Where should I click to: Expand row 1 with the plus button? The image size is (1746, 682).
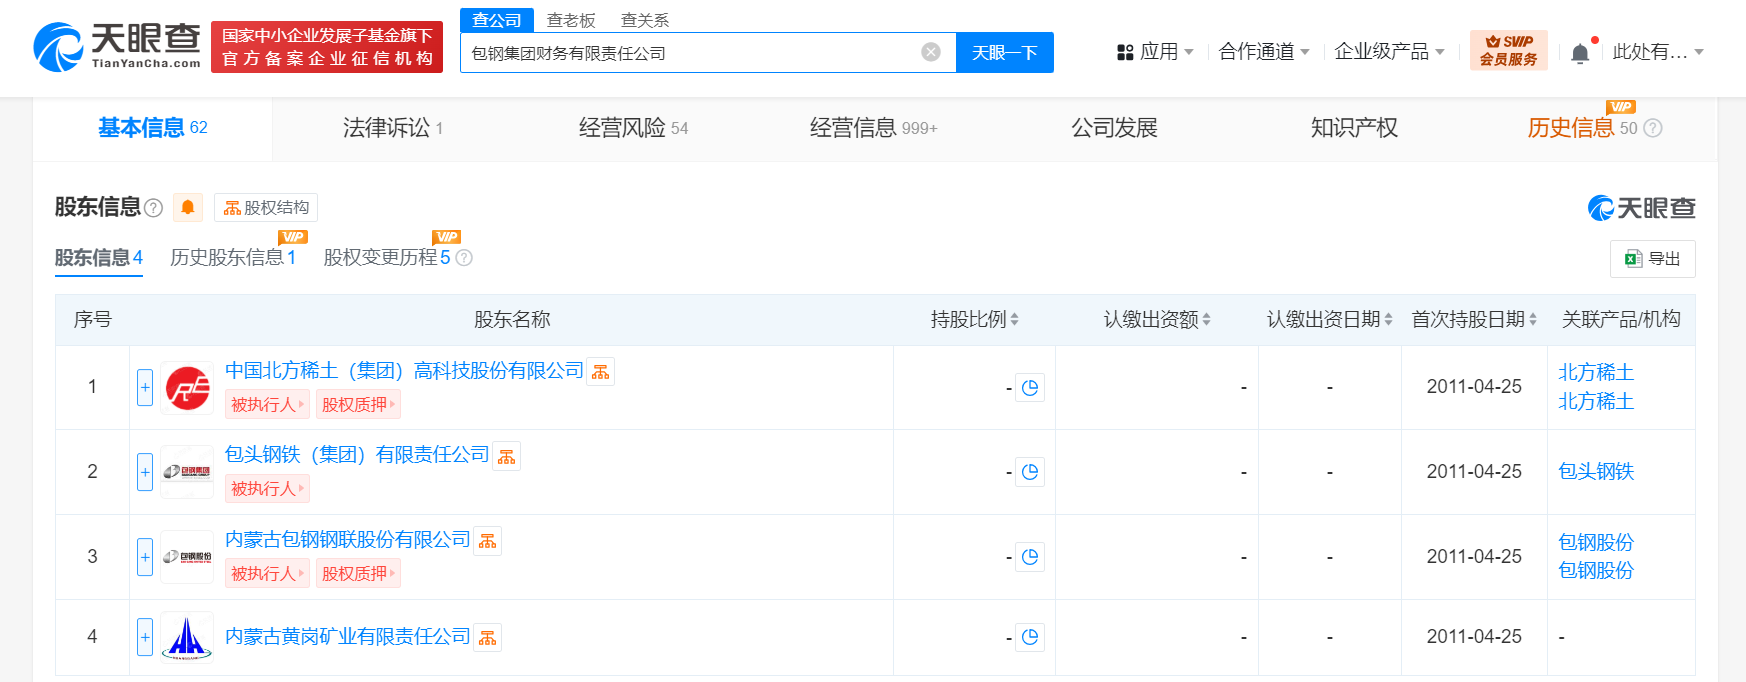[145, 387]
